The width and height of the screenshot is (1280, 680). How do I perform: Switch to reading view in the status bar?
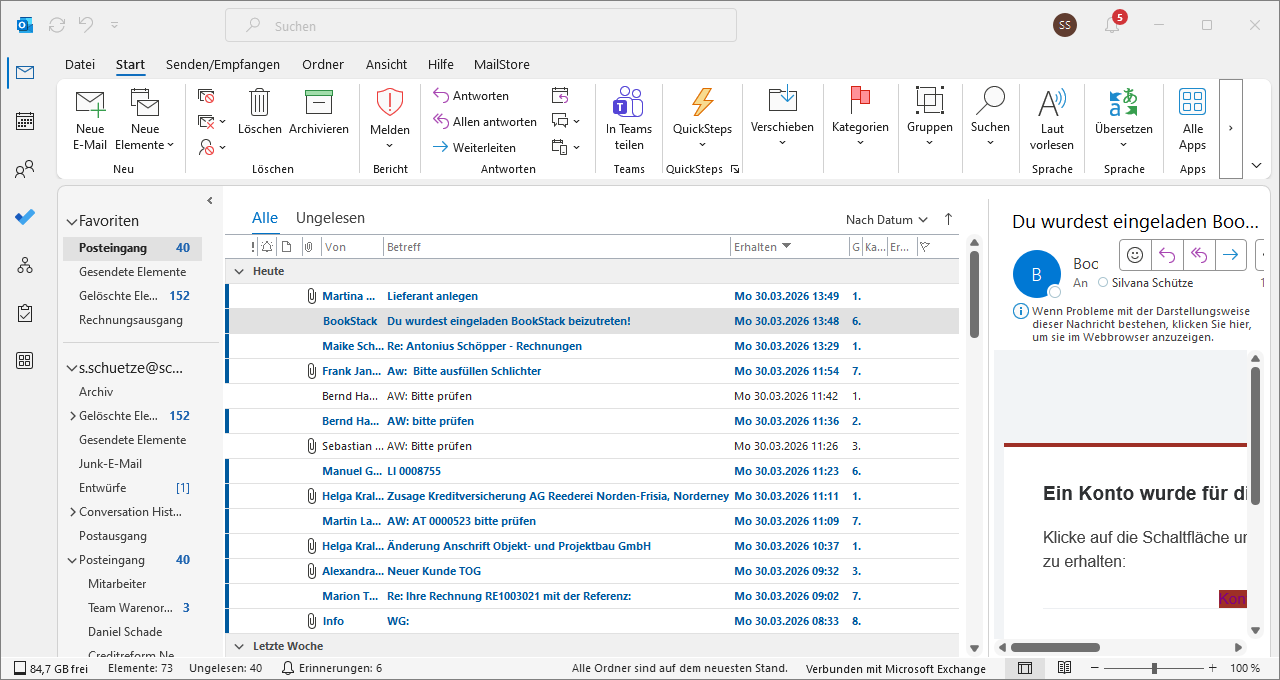(x=1064, y=668)
